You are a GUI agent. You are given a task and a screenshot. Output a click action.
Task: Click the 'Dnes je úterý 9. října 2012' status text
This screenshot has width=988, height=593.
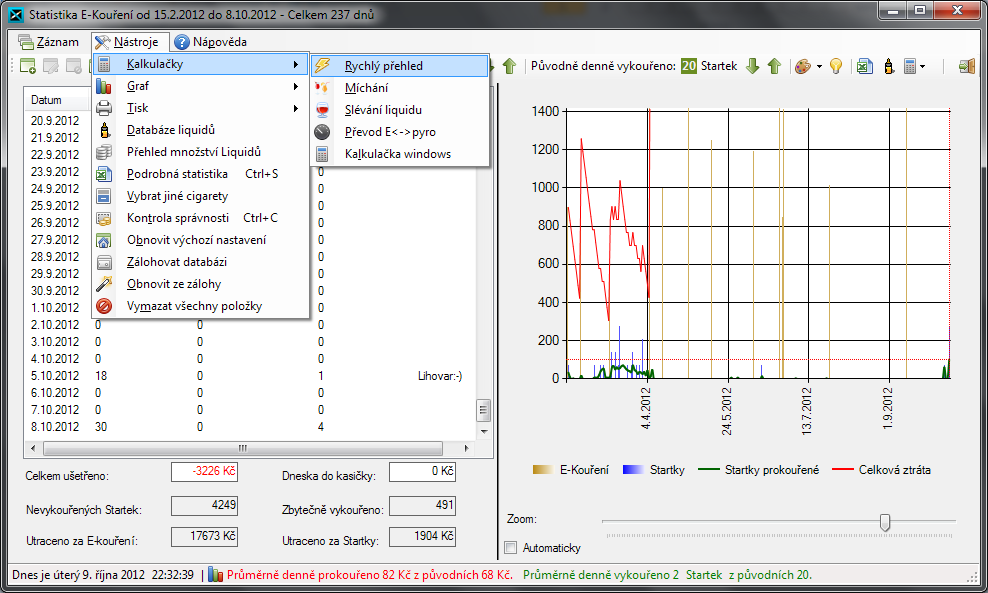coord(78,575)
